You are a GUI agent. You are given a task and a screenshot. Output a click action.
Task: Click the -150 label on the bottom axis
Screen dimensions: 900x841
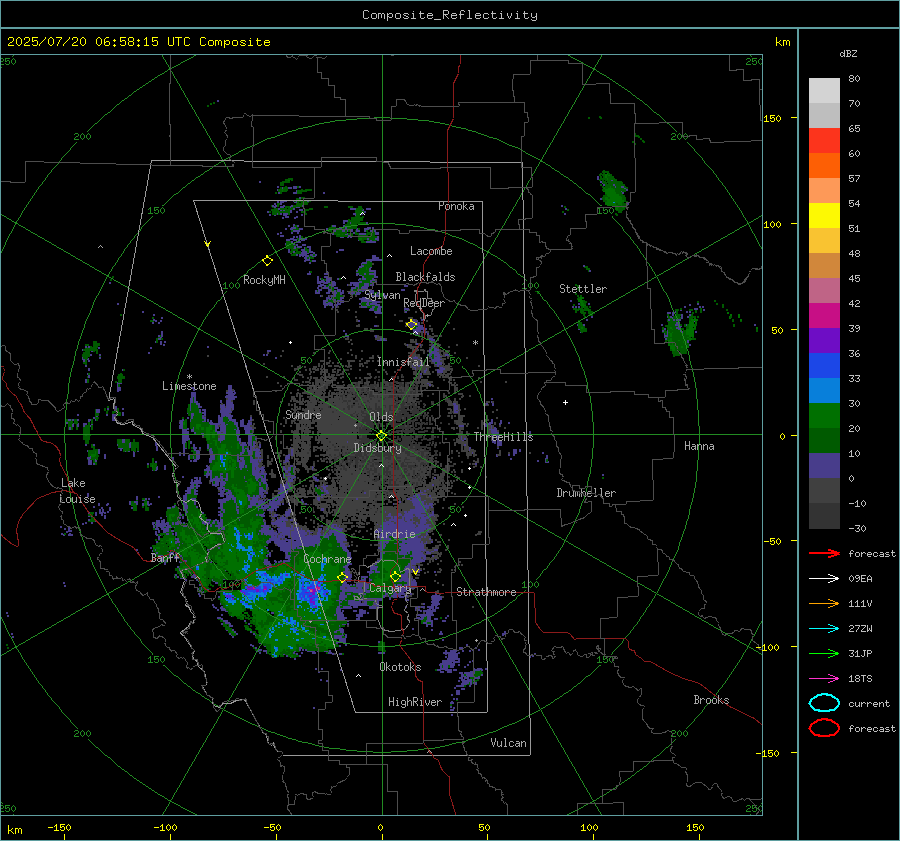click(59, 828)
